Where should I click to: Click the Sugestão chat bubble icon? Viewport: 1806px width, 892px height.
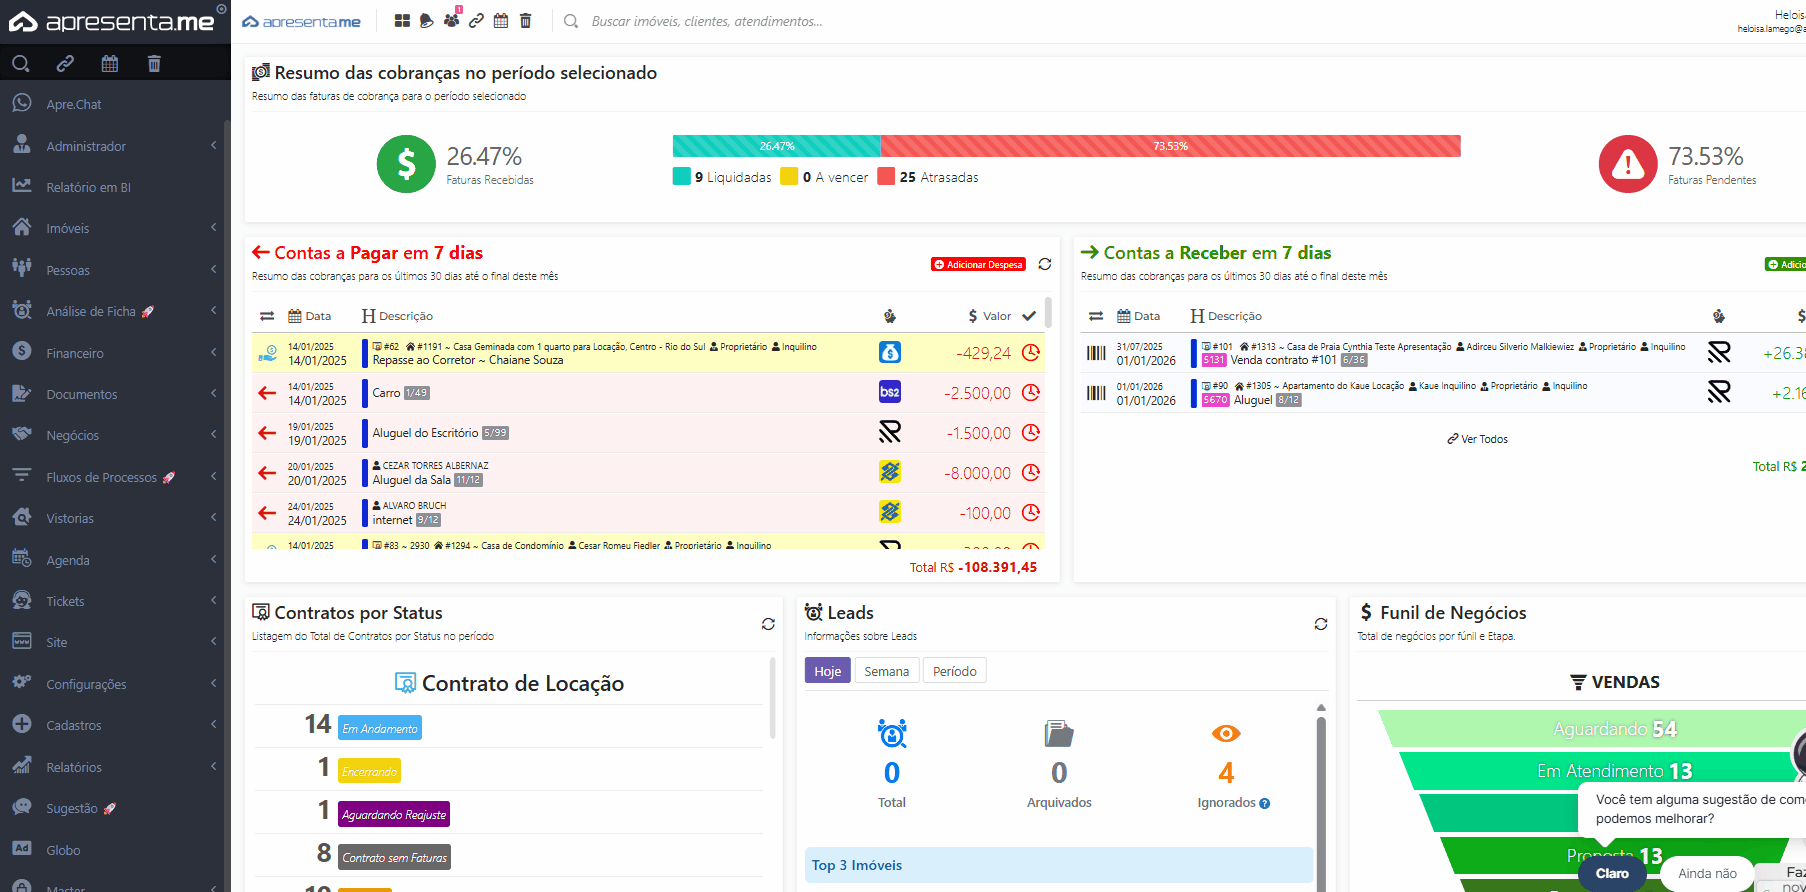(x=22, y=807)
